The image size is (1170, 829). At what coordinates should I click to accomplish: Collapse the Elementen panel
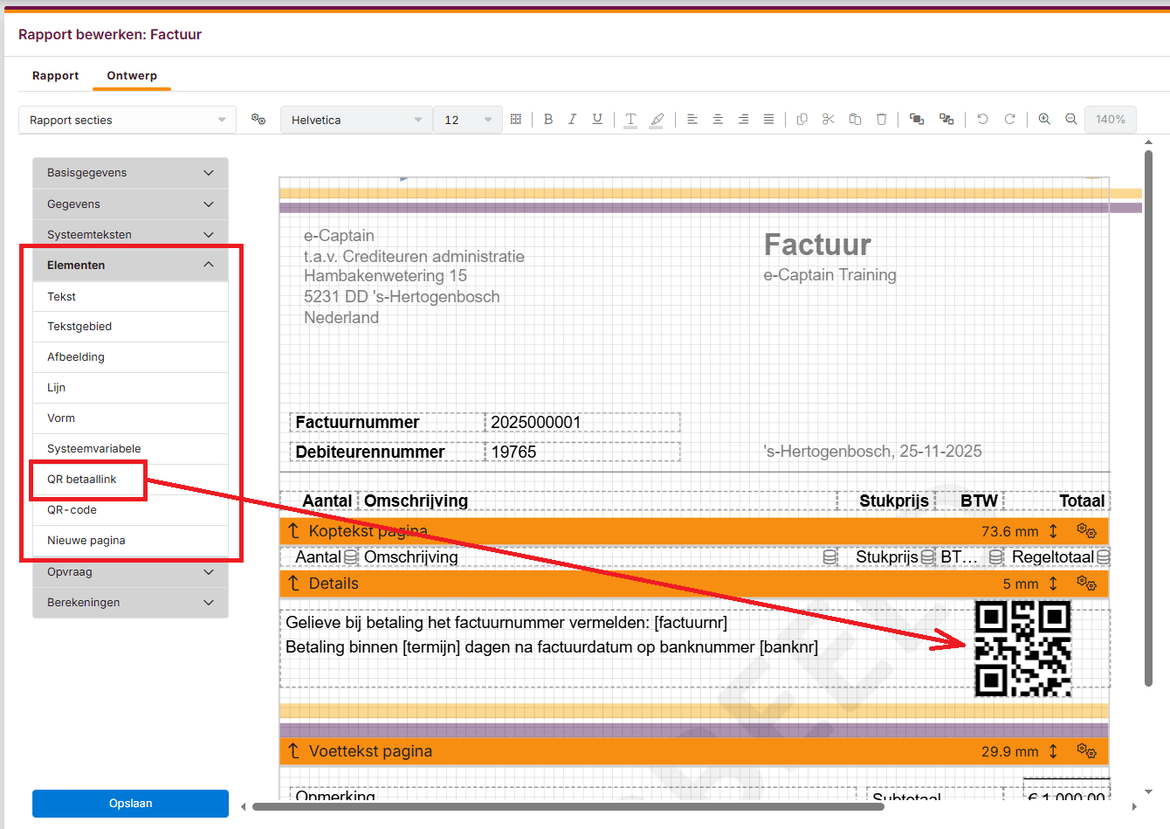tap(130, 265)
